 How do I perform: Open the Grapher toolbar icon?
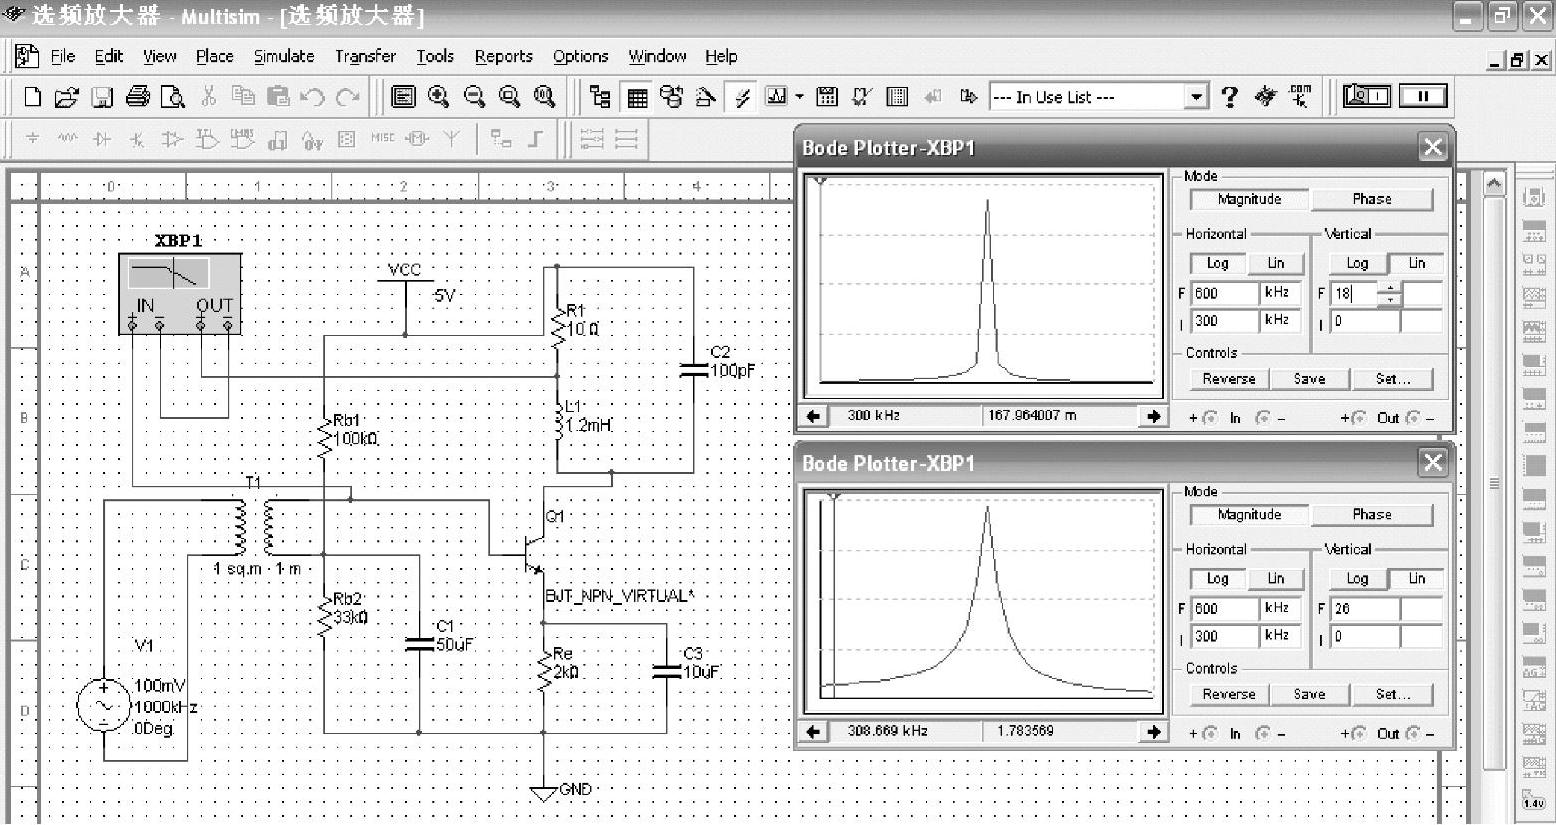coord(776,97)
